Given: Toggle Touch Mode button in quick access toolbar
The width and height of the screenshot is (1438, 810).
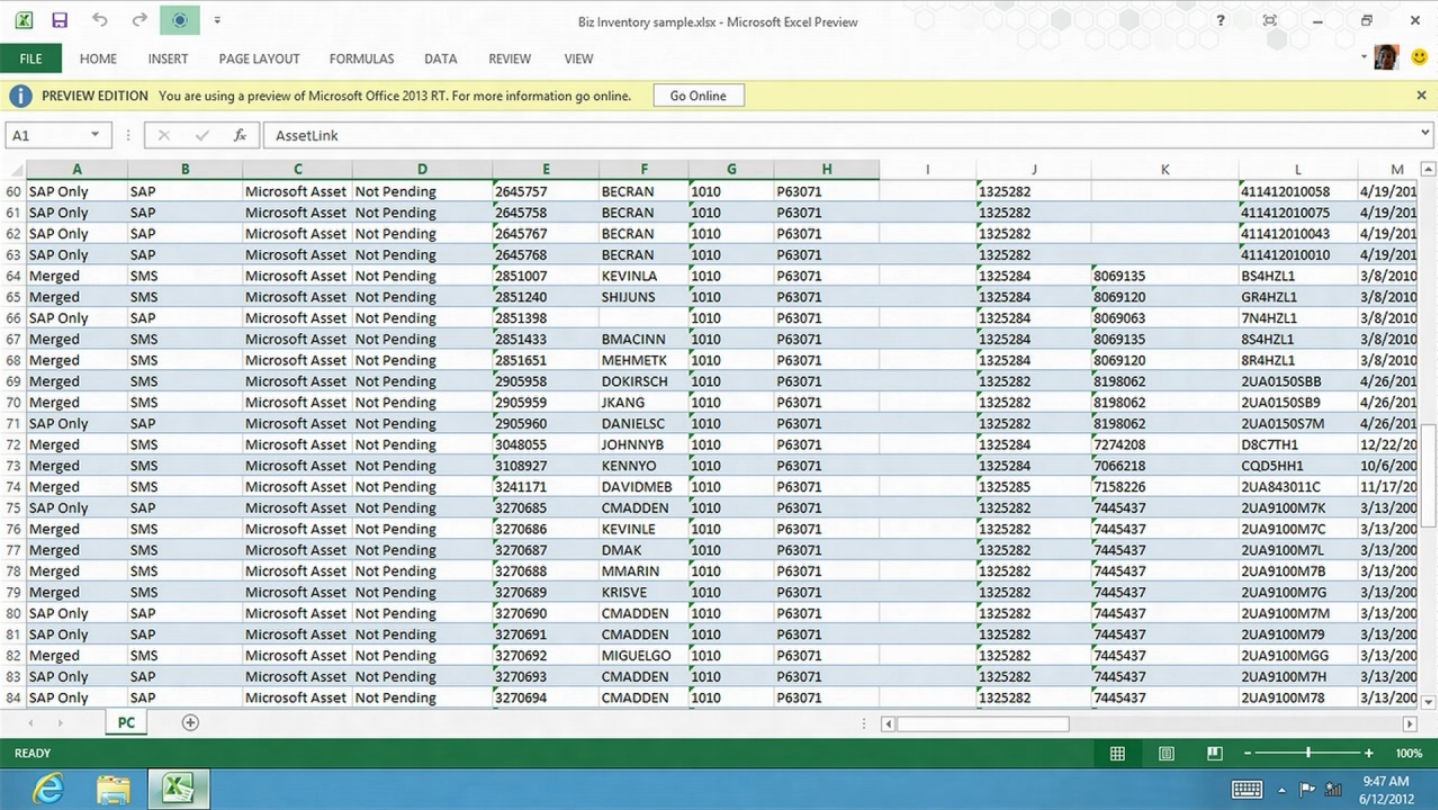Looking at the screenshot, I should click(x=179, y=20).
